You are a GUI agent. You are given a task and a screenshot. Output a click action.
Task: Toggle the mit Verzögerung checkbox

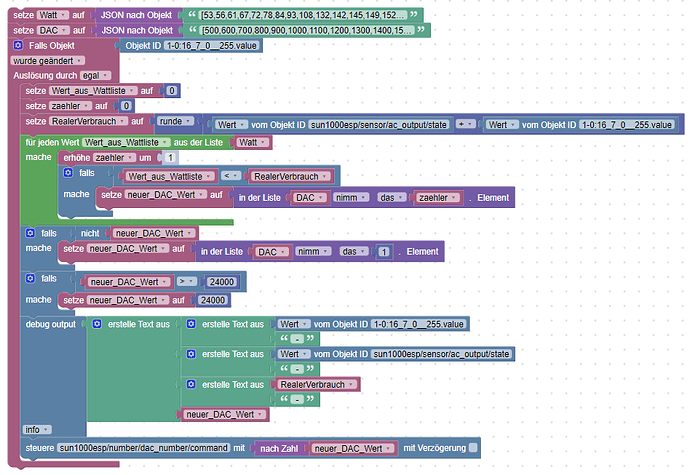pyautogui.click(x=473, y=448)
